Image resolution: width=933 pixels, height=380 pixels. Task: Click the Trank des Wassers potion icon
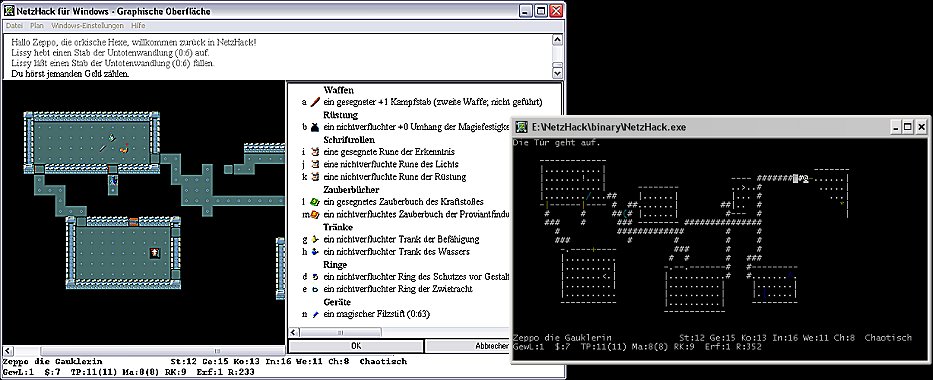[314, 252]
